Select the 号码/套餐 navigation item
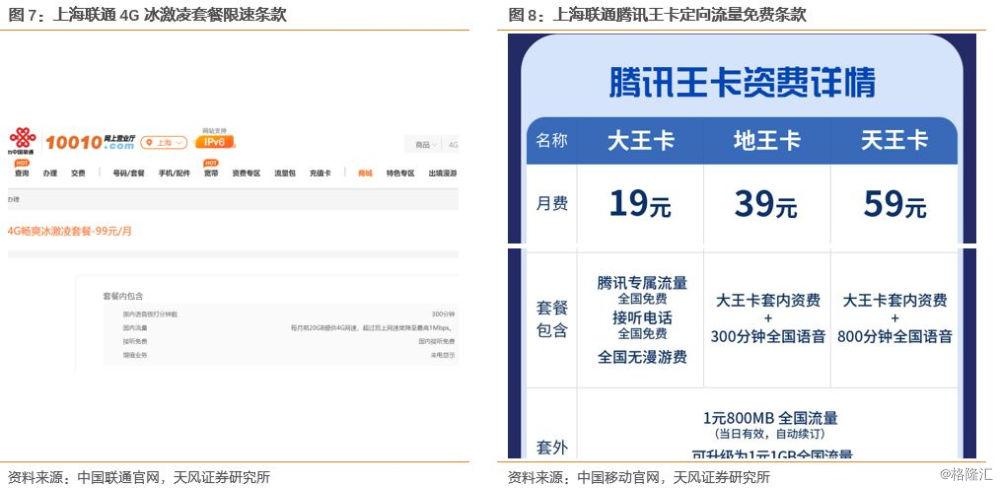The height and width of the screenshot is (488, 1000). coord(129,173)
